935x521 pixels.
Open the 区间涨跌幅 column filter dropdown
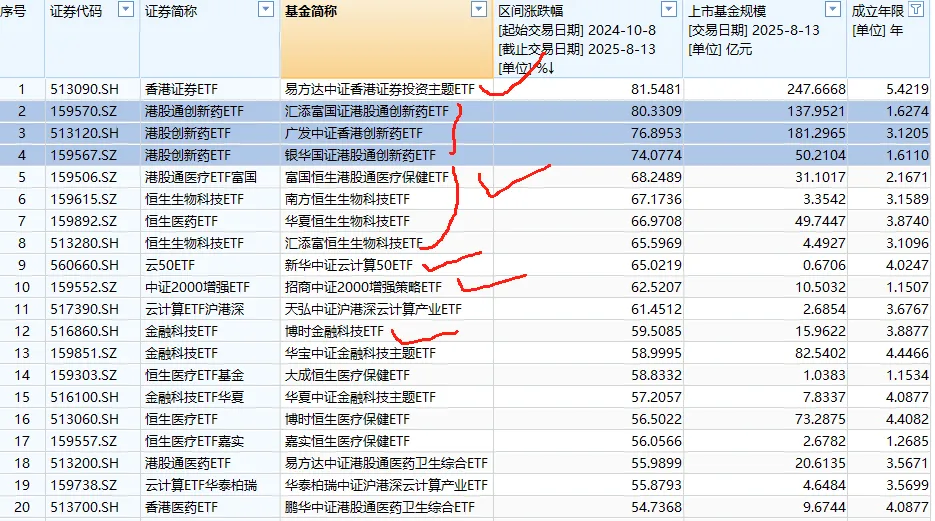tap(669, 10)
